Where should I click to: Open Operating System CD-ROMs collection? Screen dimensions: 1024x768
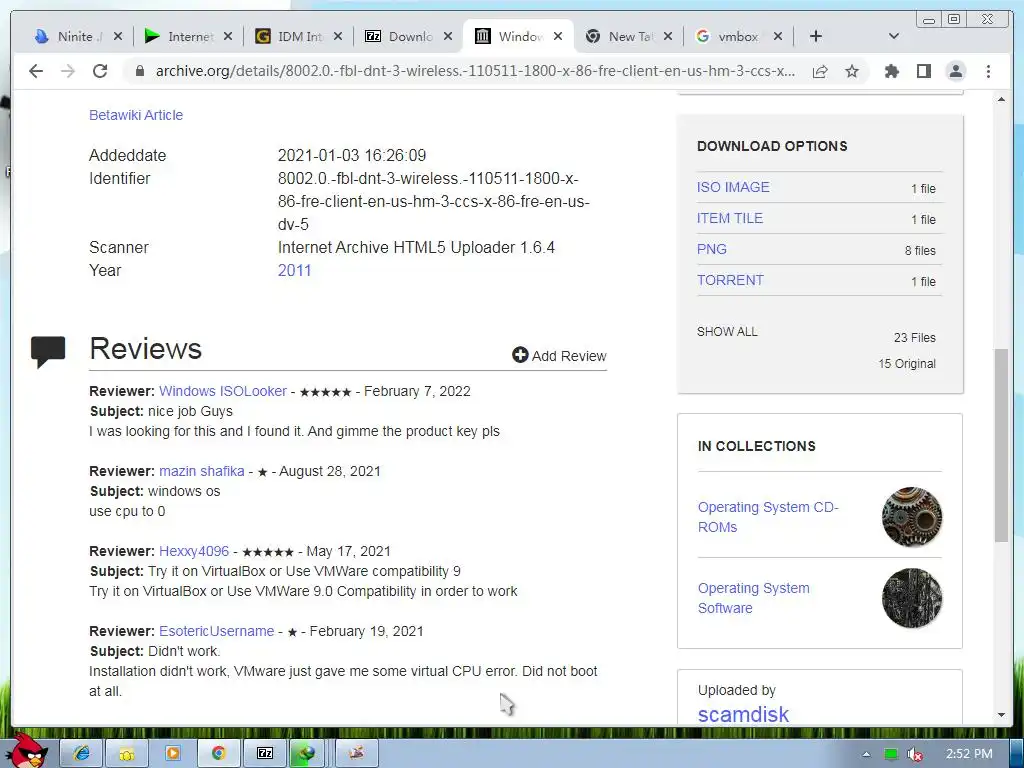point(768,517)
